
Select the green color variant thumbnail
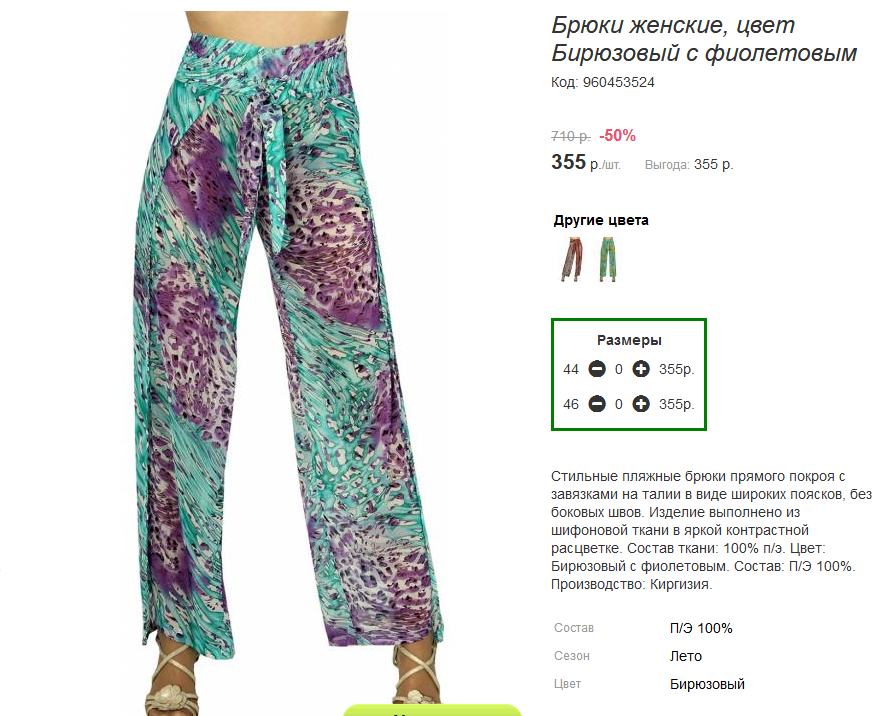(x=607, y=259)
